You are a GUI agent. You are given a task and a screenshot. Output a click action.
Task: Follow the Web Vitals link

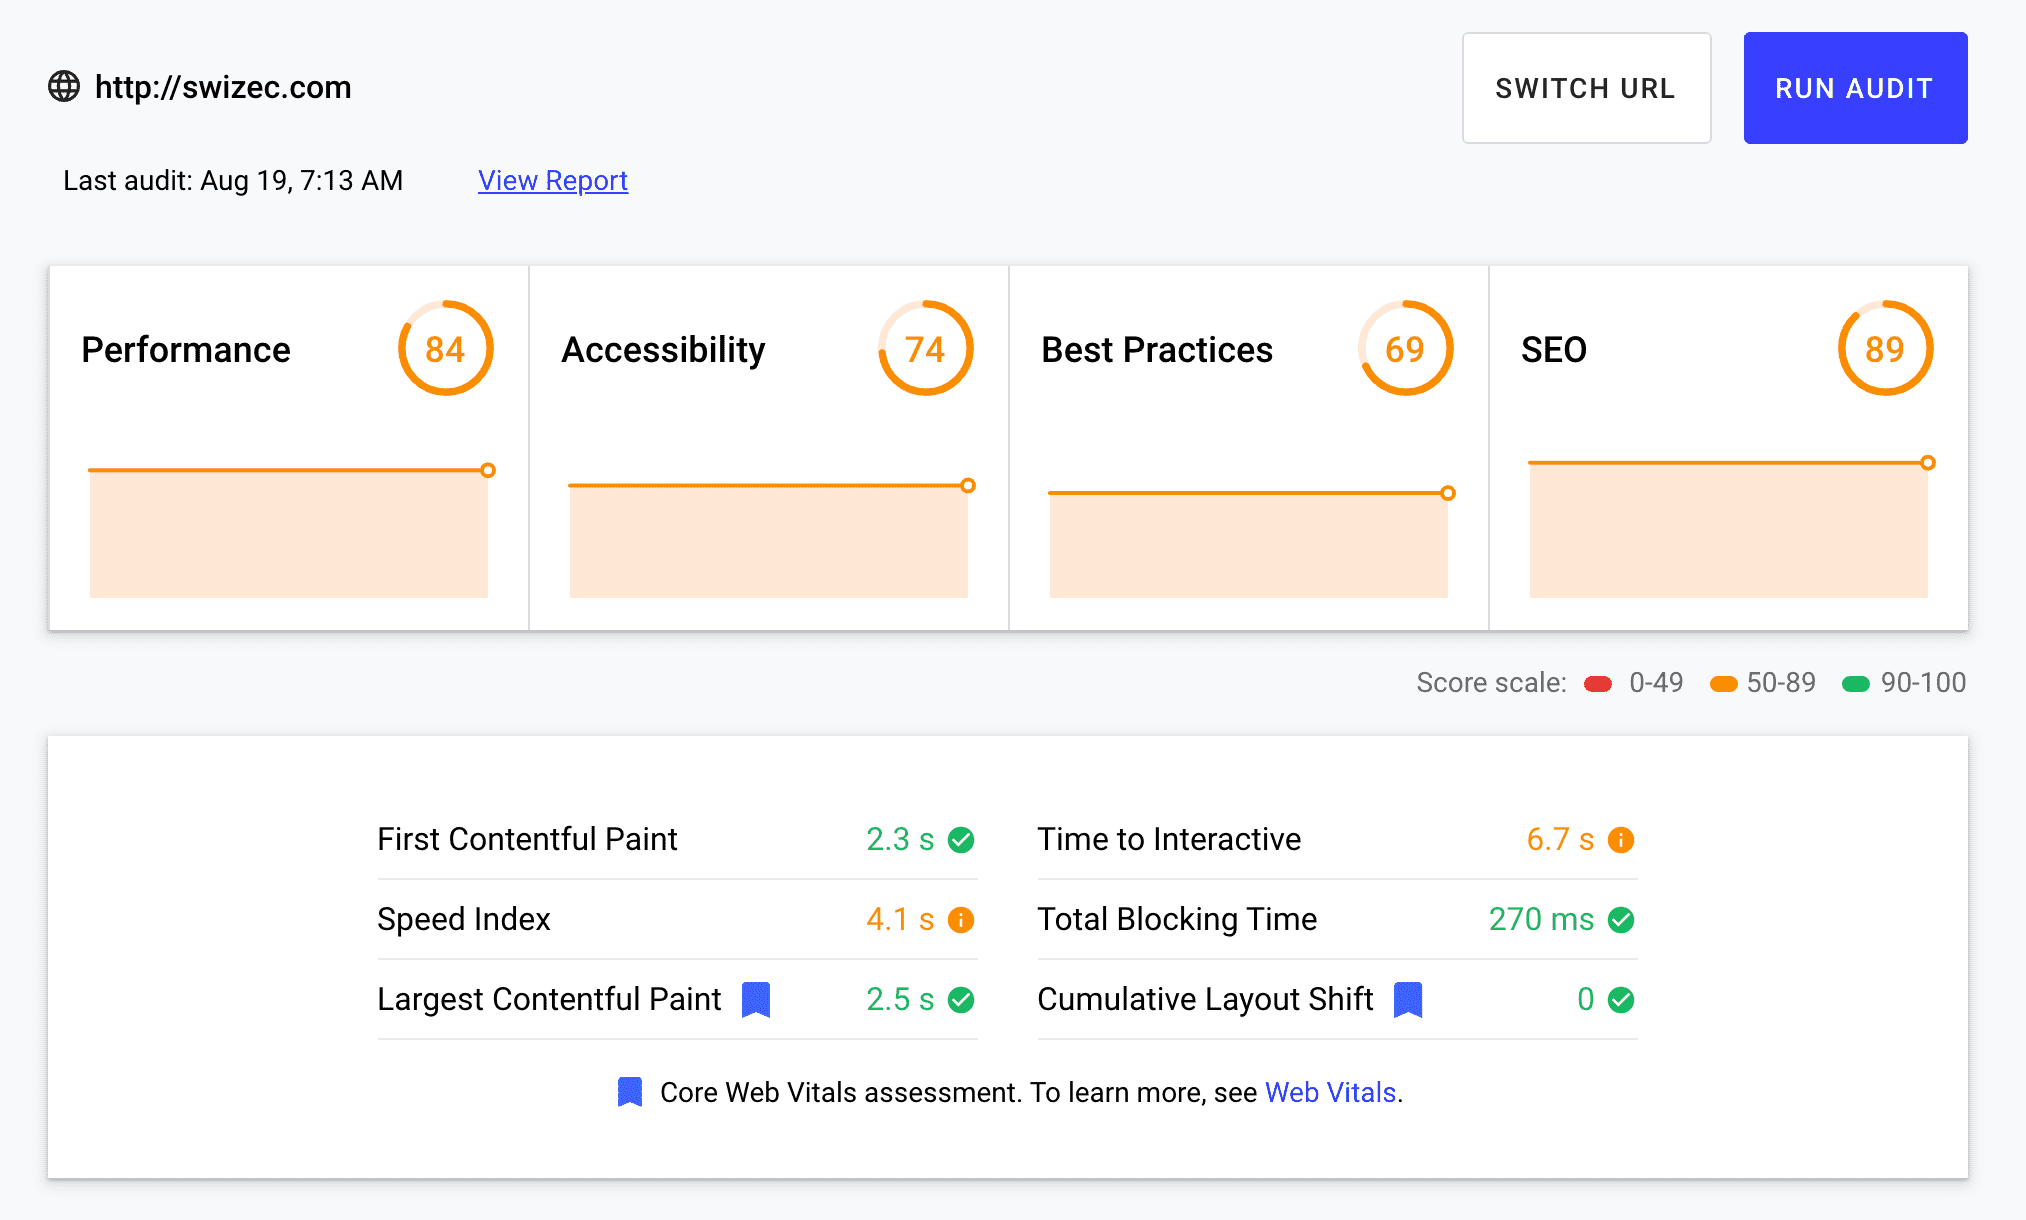(1330, 1092)
